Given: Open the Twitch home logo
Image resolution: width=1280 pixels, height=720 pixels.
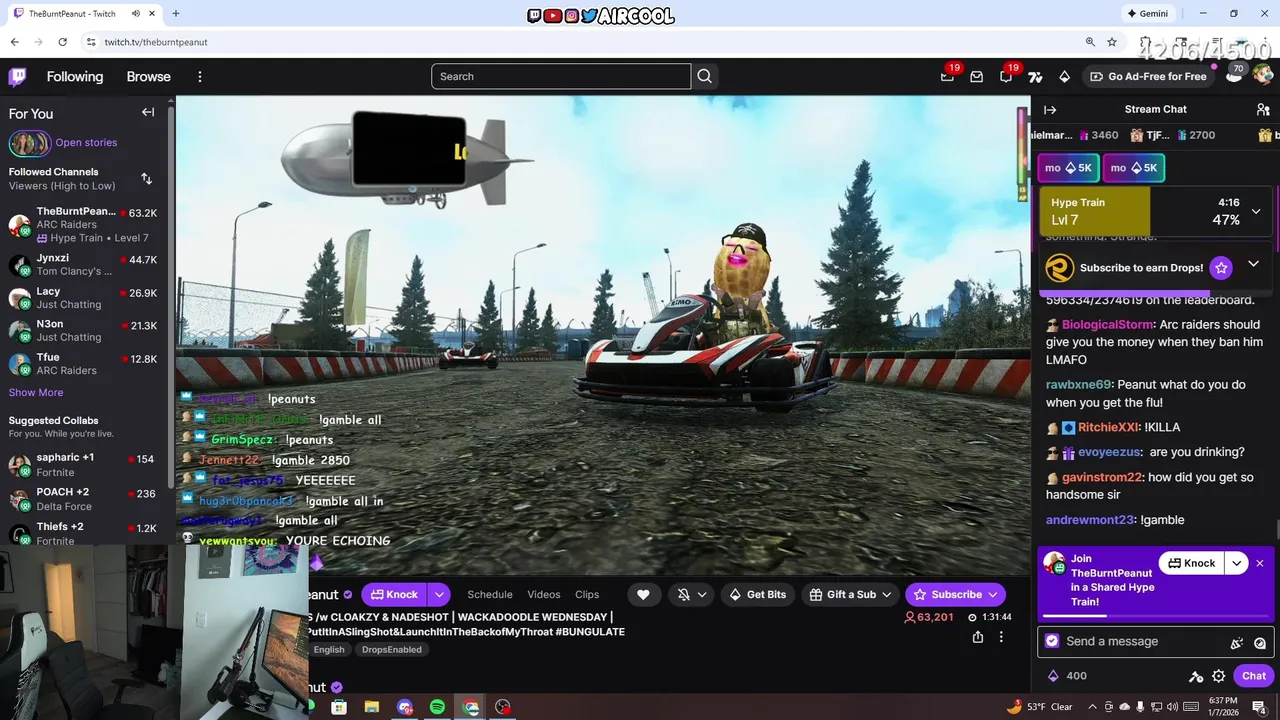Looking at the screenshot, I should (18, 77).
